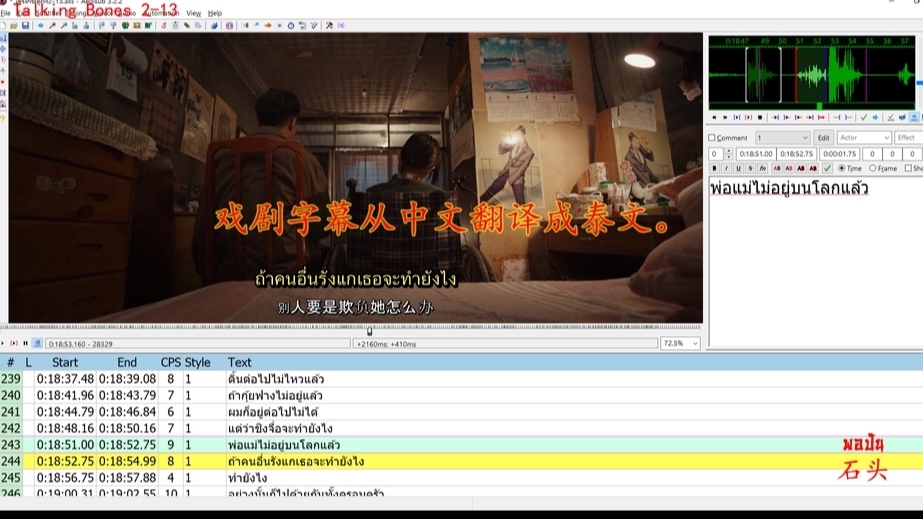Pause the video playback
The height and width of the screenshot is (519, 923).
click(25, 343)
